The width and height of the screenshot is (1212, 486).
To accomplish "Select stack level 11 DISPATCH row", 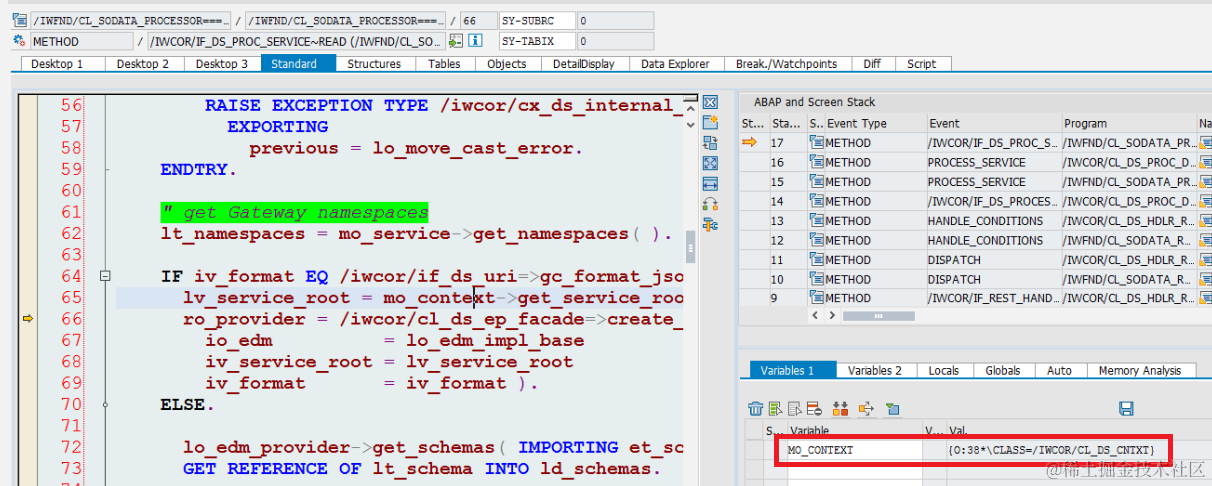I will (x=975, y=260).
